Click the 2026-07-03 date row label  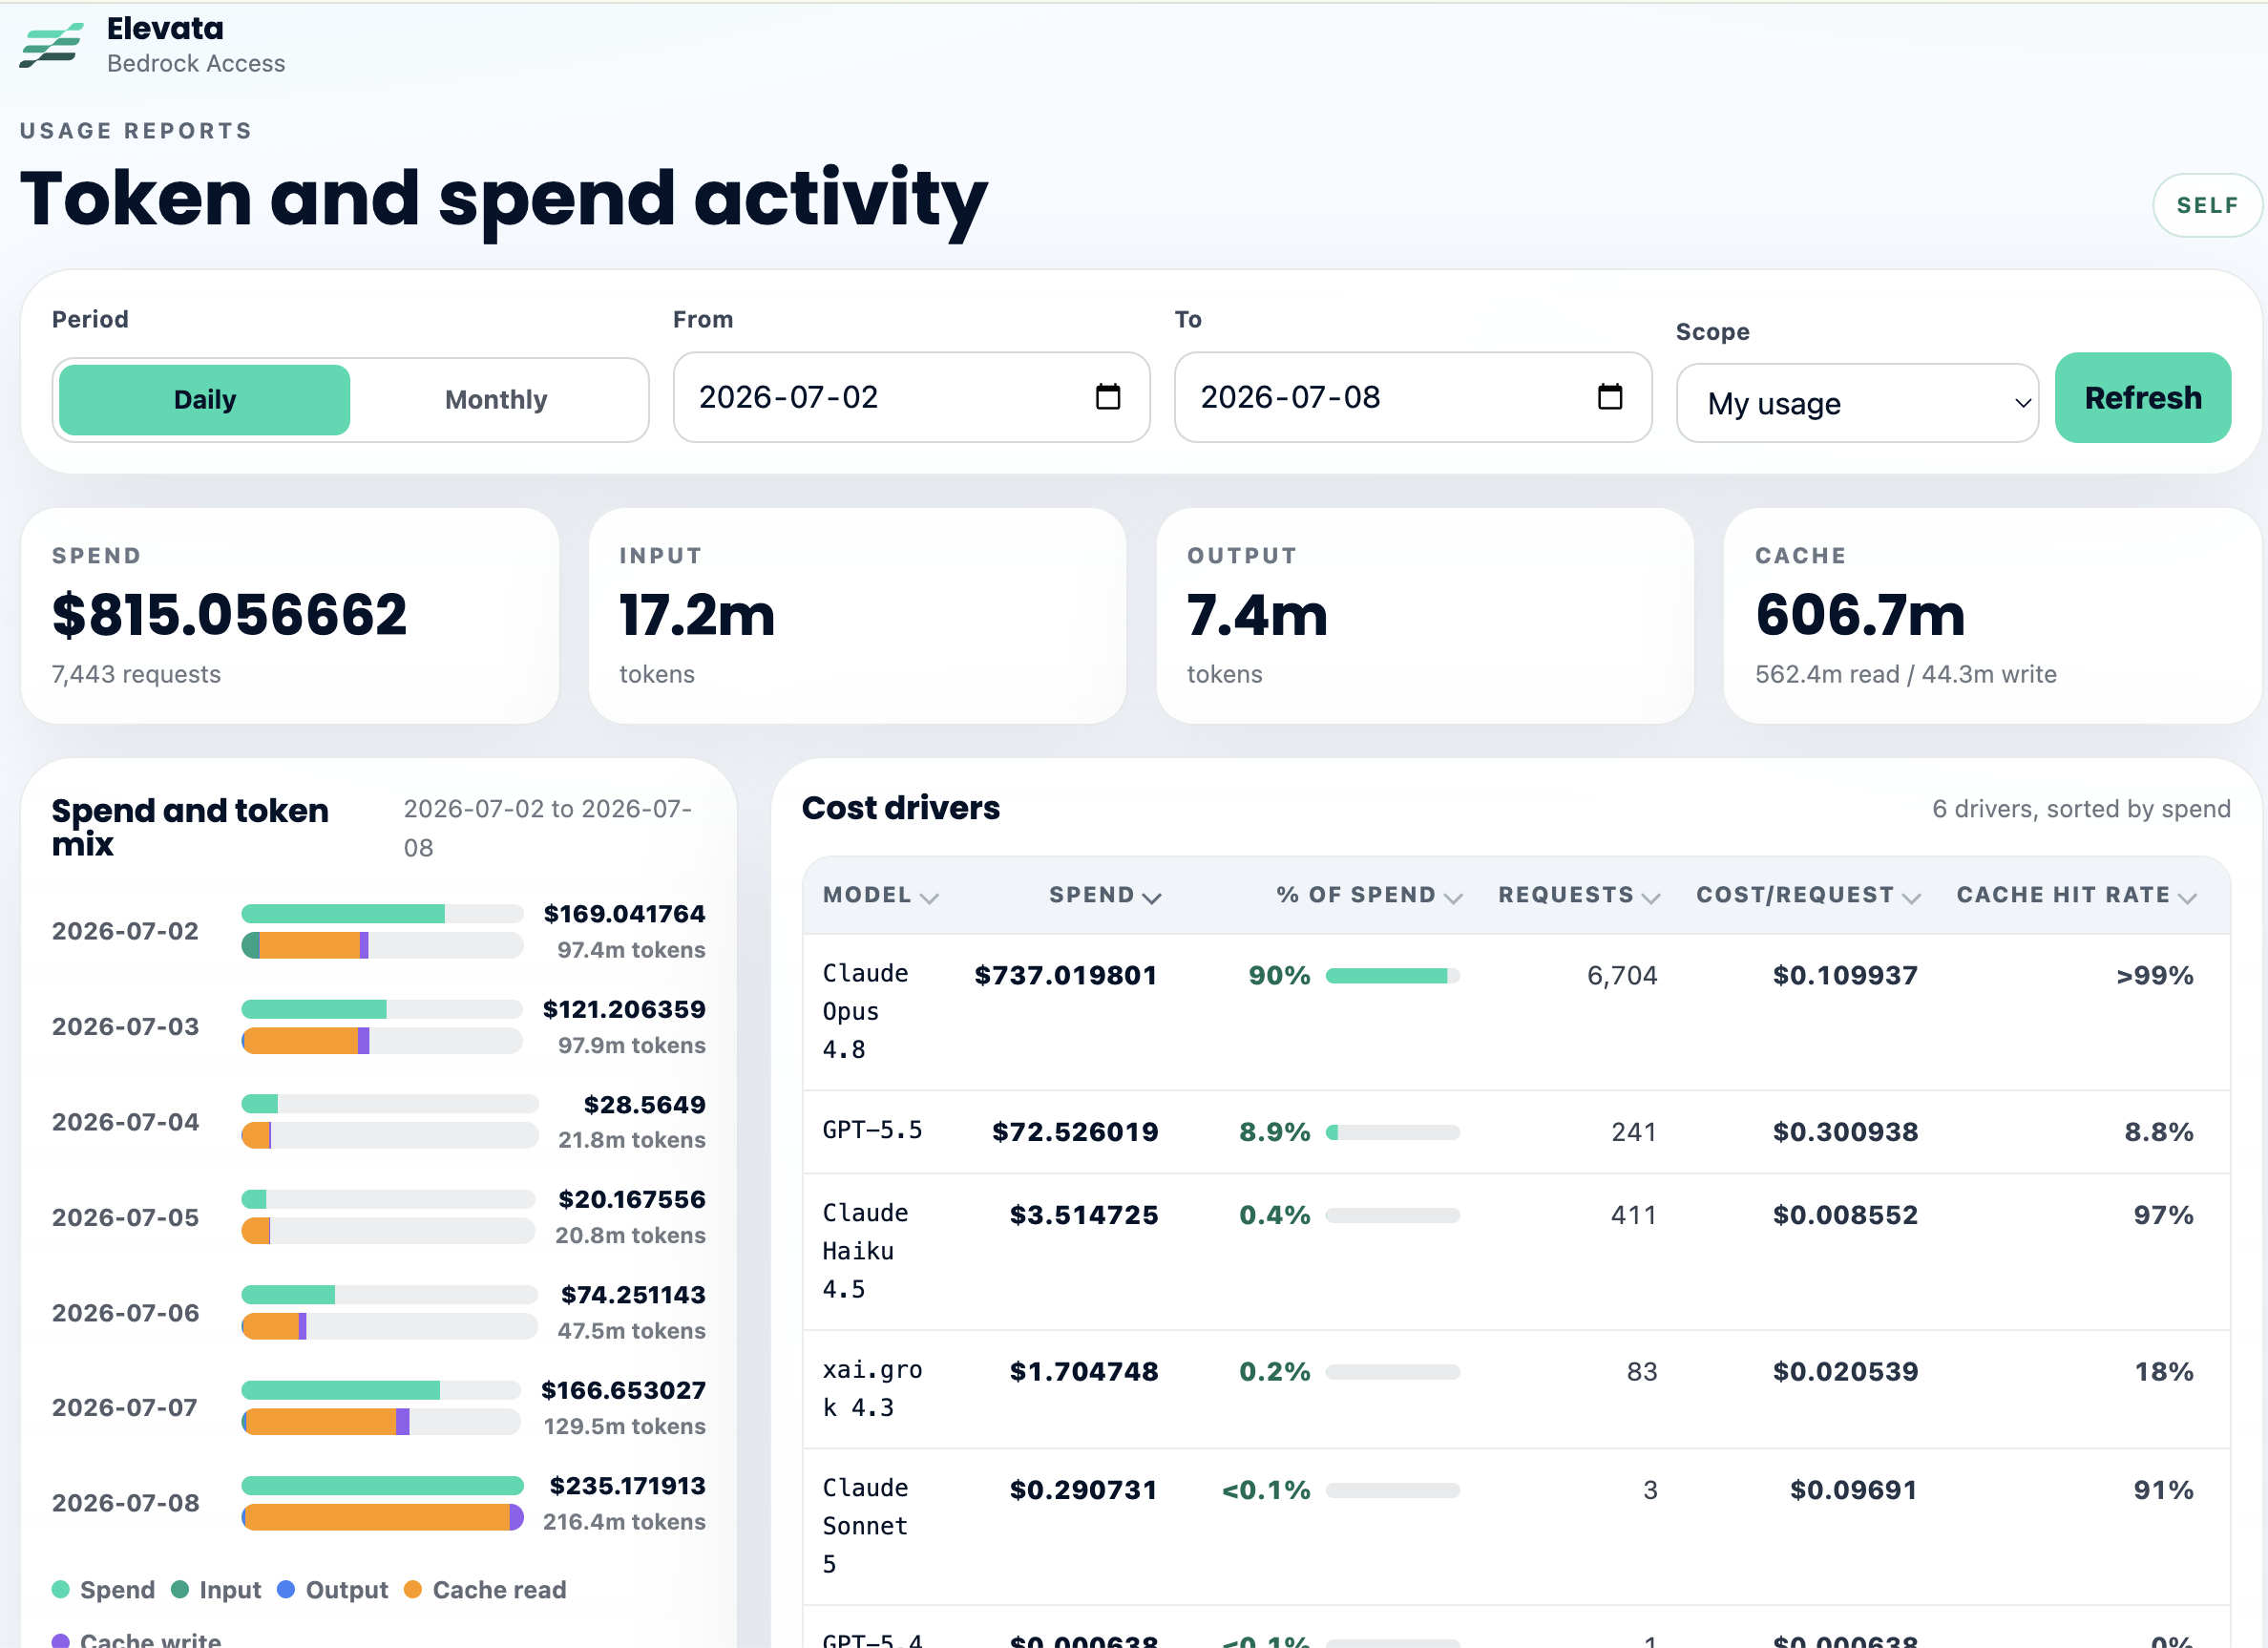pos(125,1026)
